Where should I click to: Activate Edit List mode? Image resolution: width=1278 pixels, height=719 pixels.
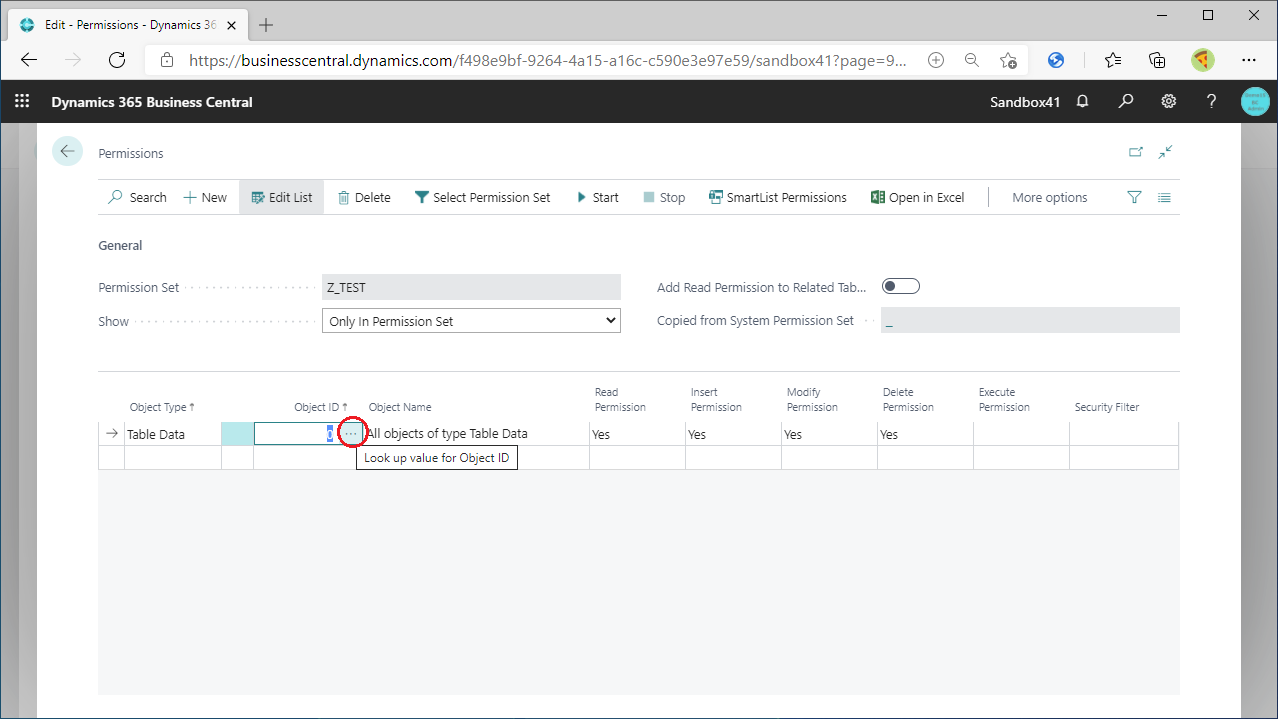pos(281,197)
